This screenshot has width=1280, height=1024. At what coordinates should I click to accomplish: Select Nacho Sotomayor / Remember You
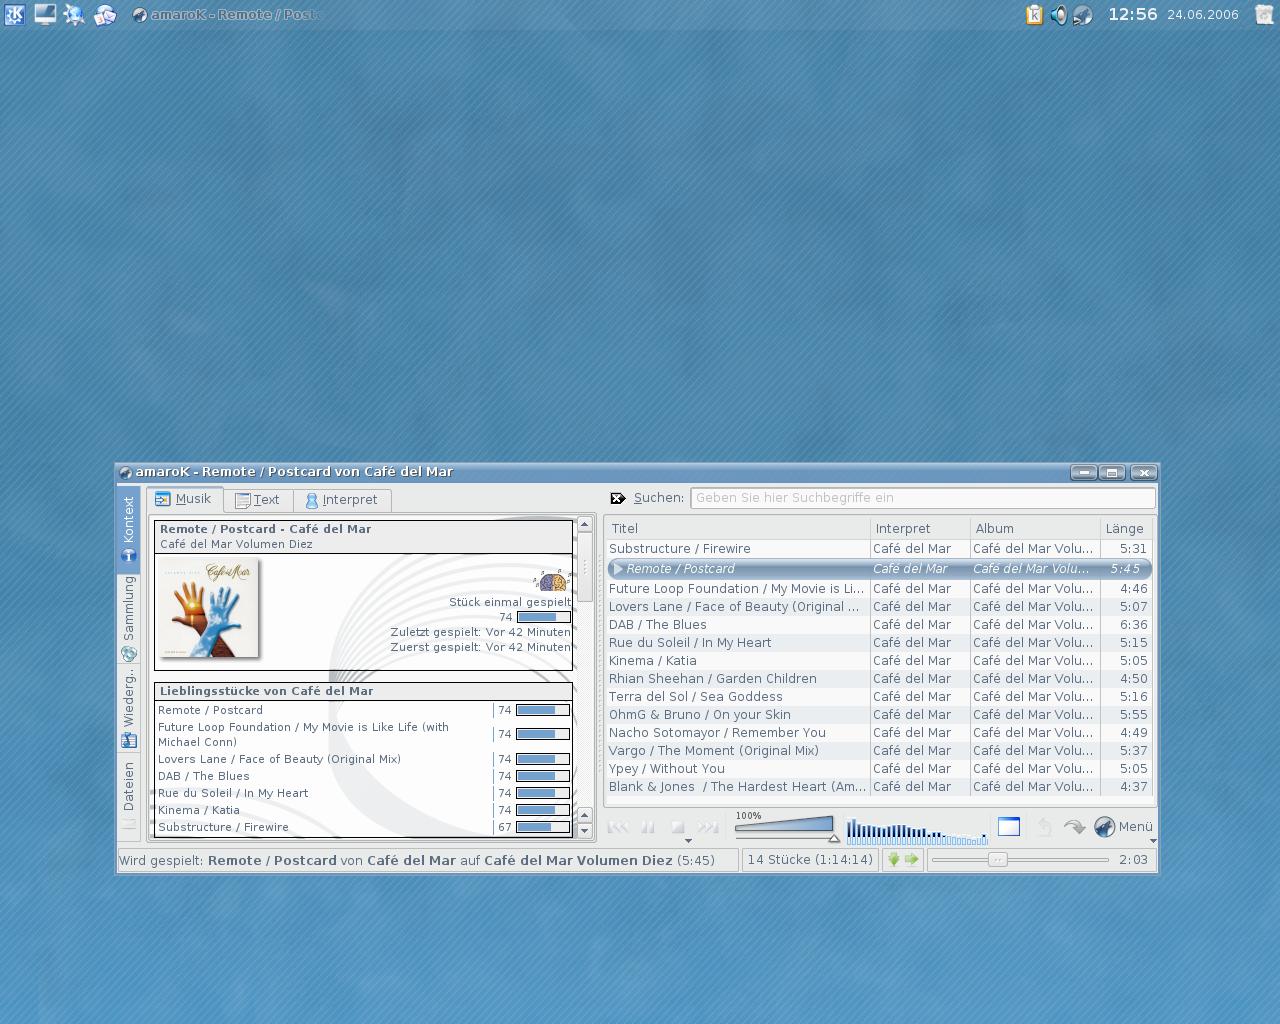(879, 733)
